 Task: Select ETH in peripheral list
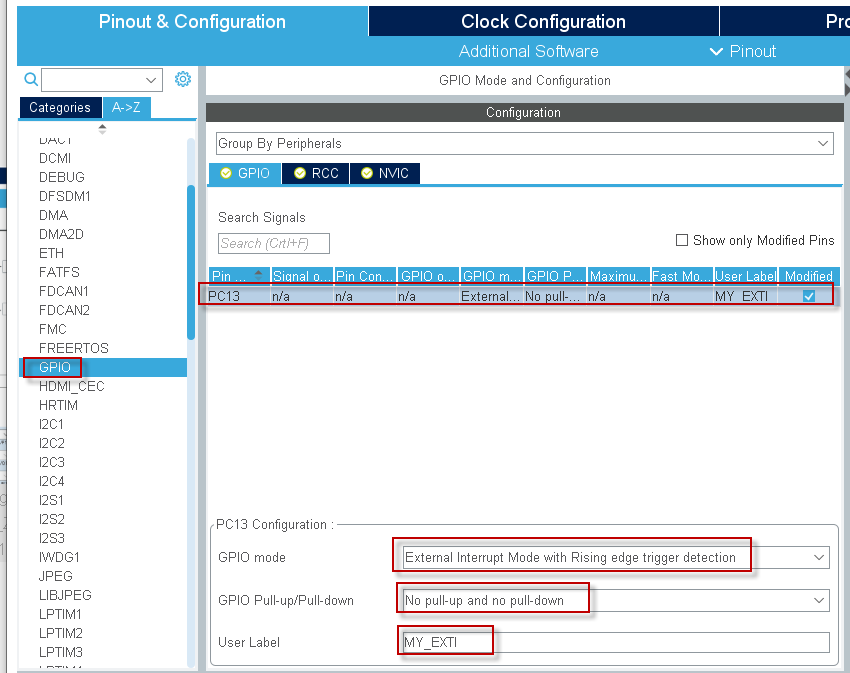point(51,253)
